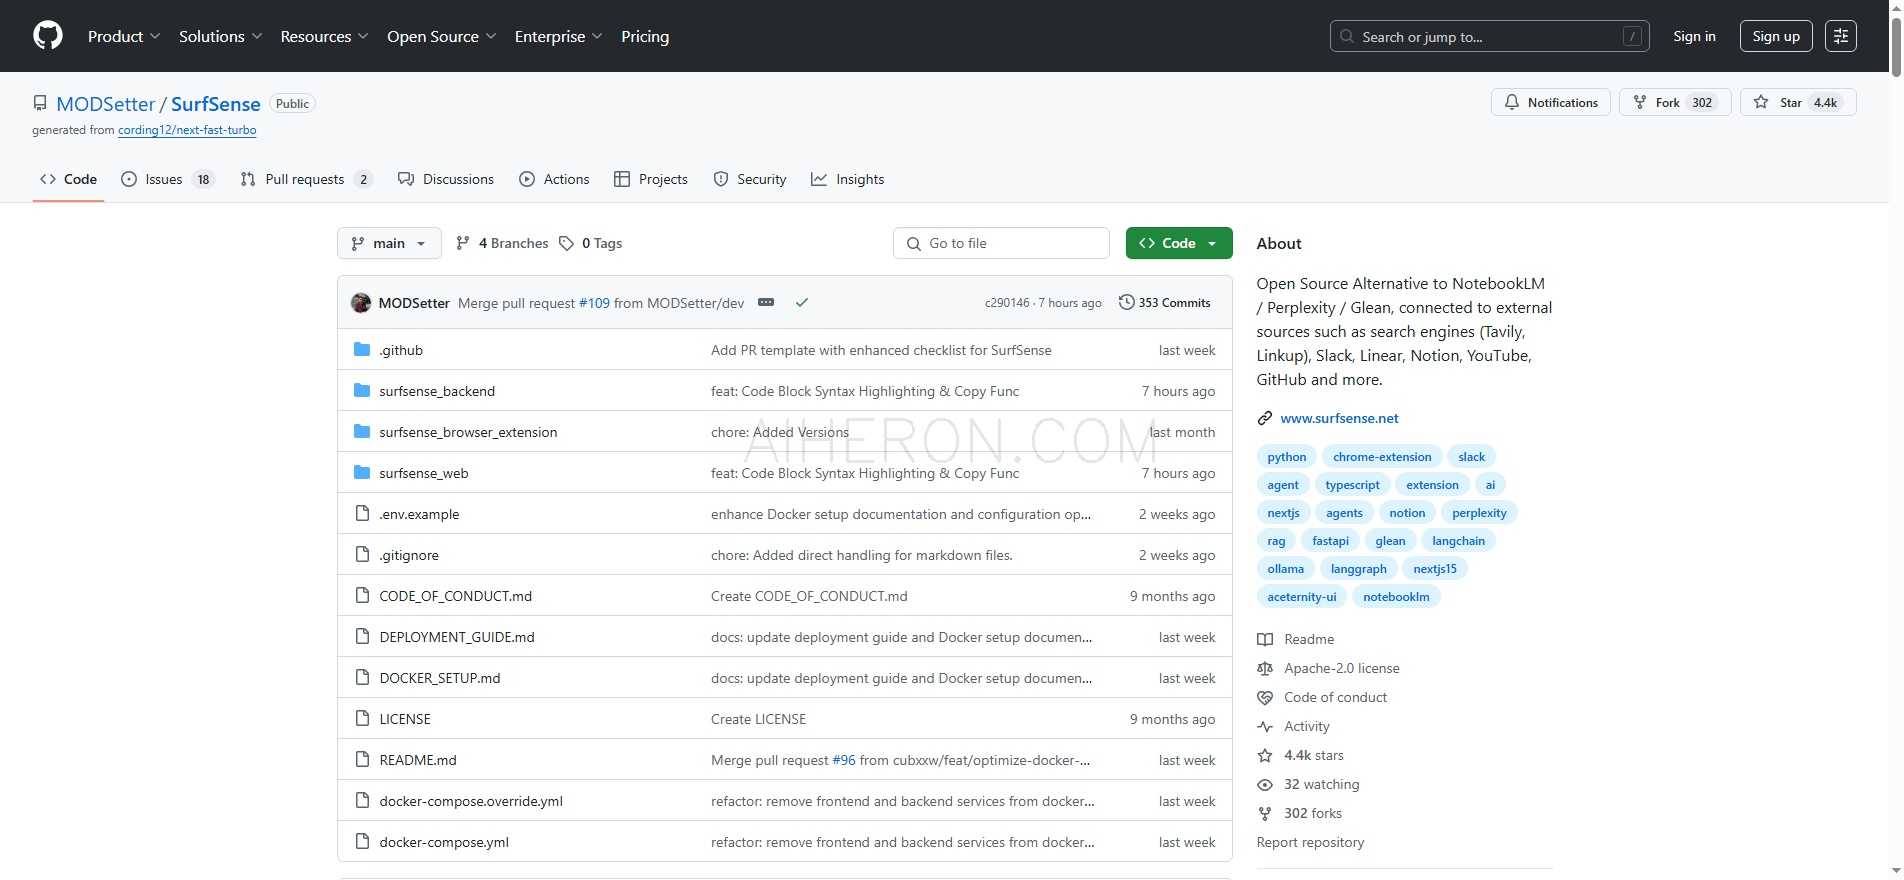View 302 forks list

(1300, 813)
